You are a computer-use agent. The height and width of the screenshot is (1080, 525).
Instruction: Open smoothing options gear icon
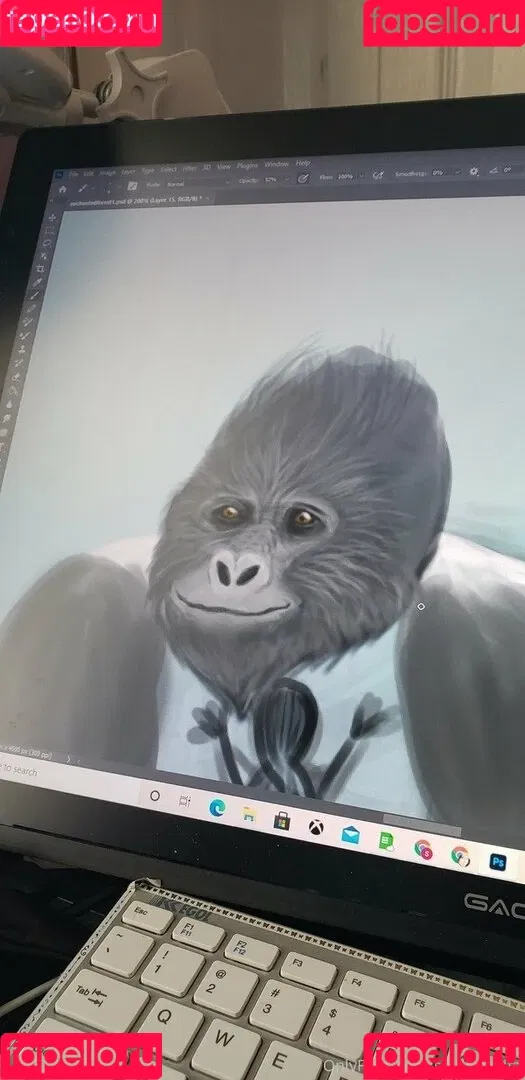(x=475, y=172)
